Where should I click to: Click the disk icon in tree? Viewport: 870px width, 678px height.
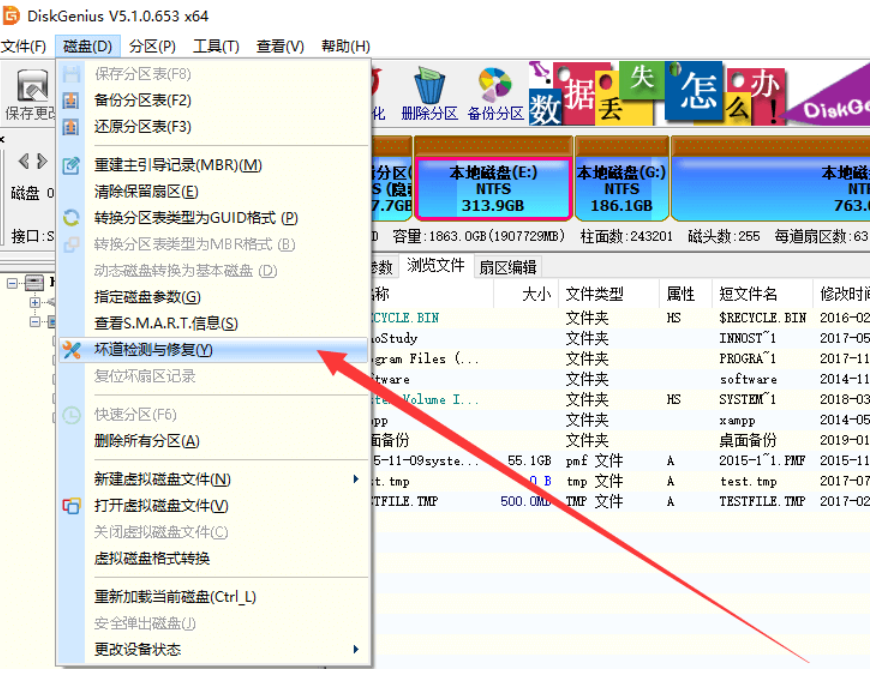click(x=34, y=283)
